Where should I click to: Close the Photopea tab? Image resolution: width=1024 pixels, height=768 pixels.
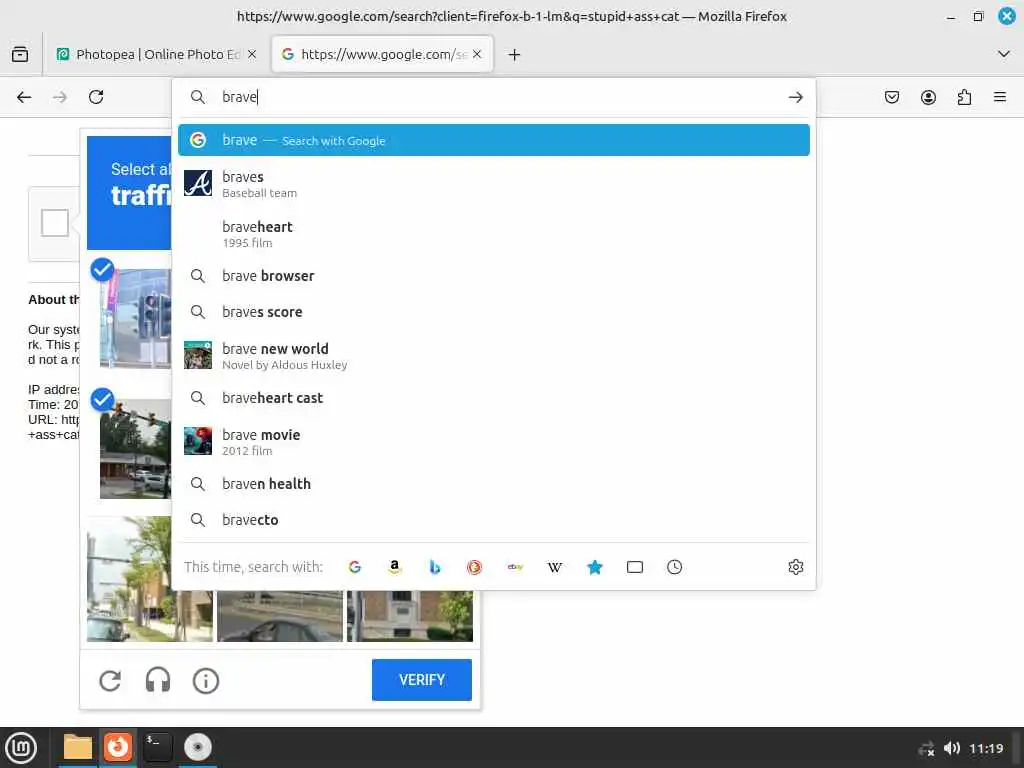pos(252,54)
